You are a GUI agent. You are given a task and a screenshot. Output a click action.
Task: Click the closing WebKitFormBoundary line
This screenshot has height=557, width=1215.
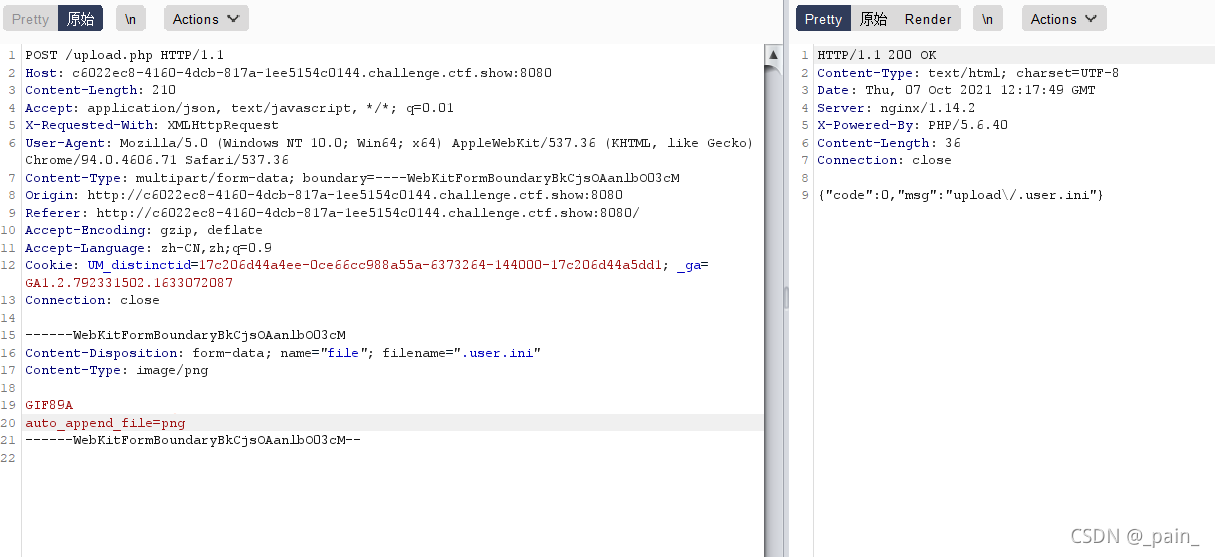[x=193, y=440]
